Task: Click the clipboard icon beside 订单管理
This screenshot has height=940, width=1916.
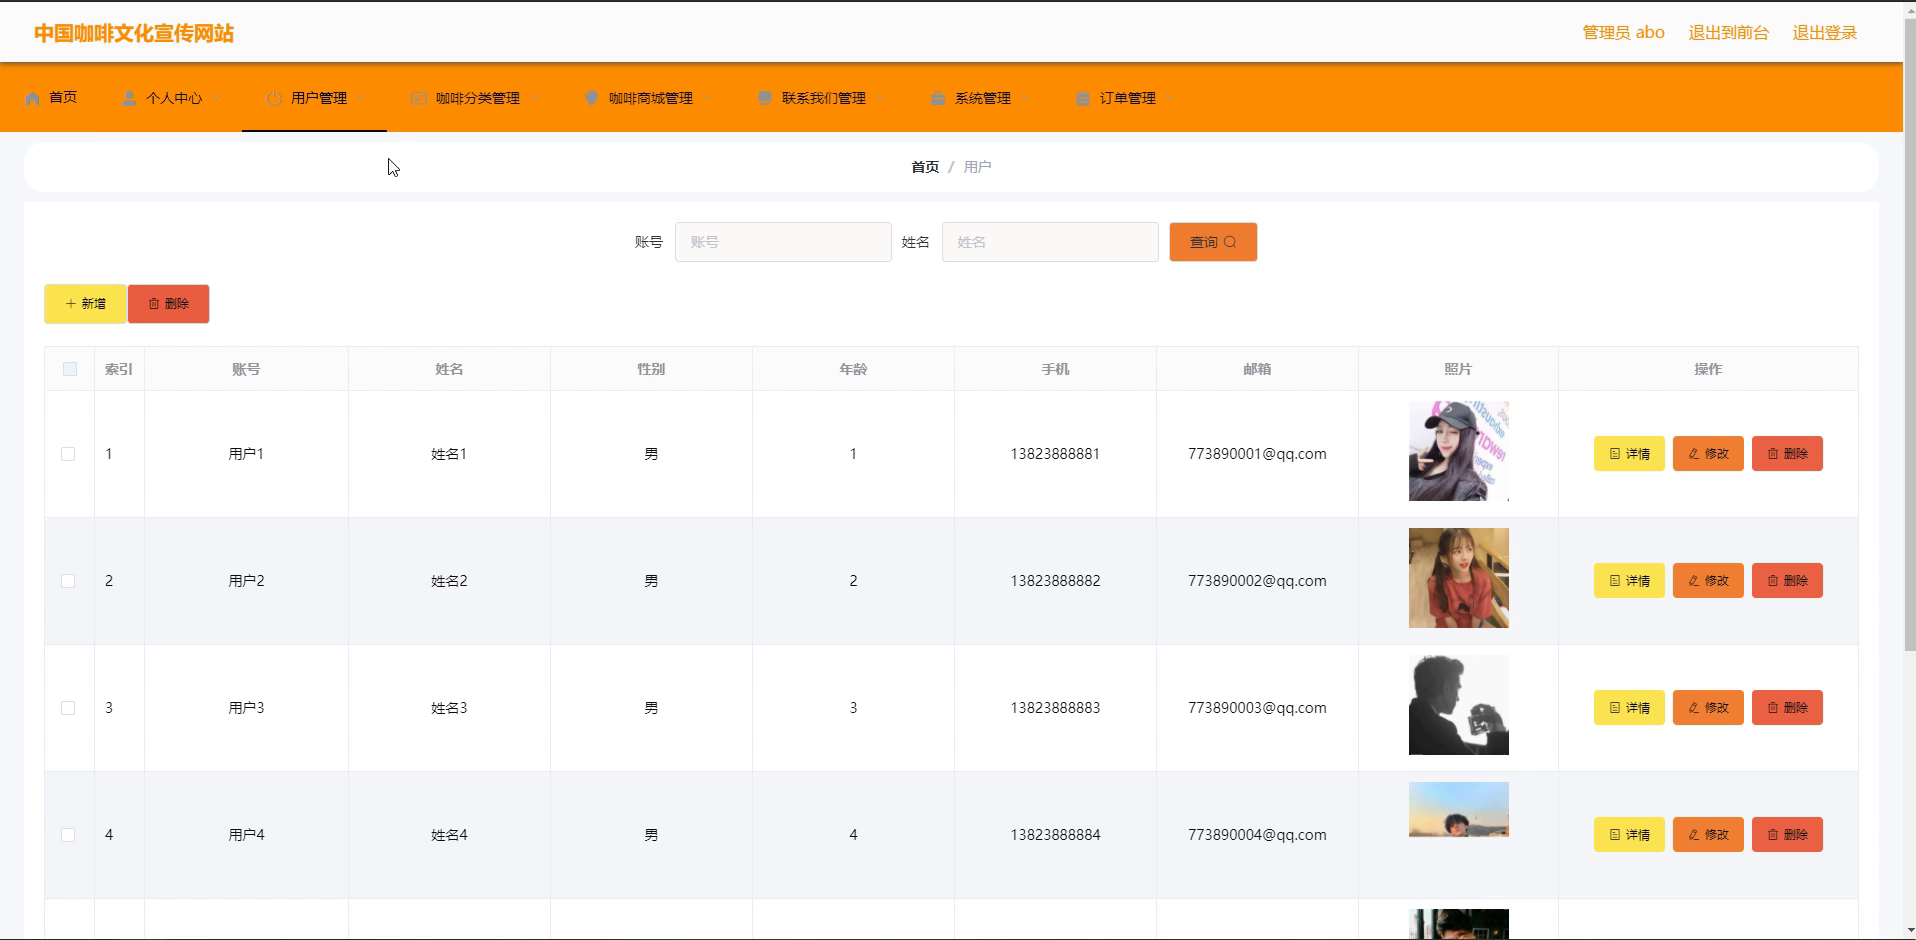Action: click(1083, 98)
